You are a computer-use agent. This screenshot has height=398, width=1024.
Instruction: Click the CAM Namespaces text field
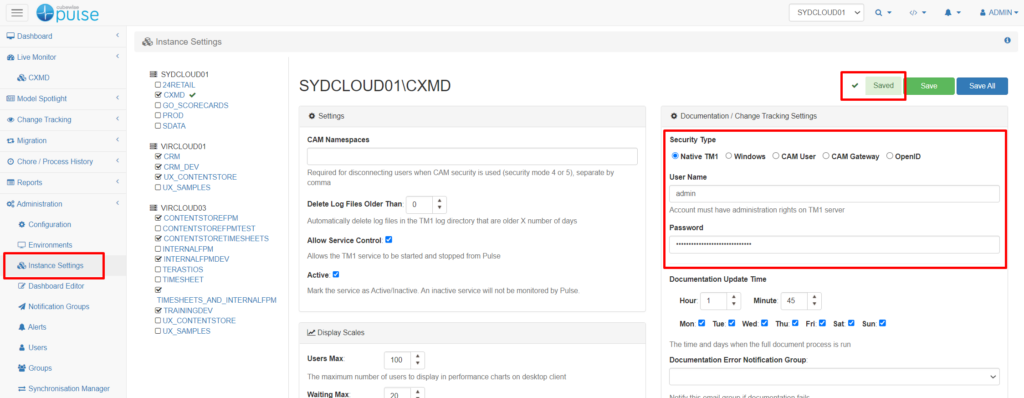pyautogui.click(x=472, y=157)
